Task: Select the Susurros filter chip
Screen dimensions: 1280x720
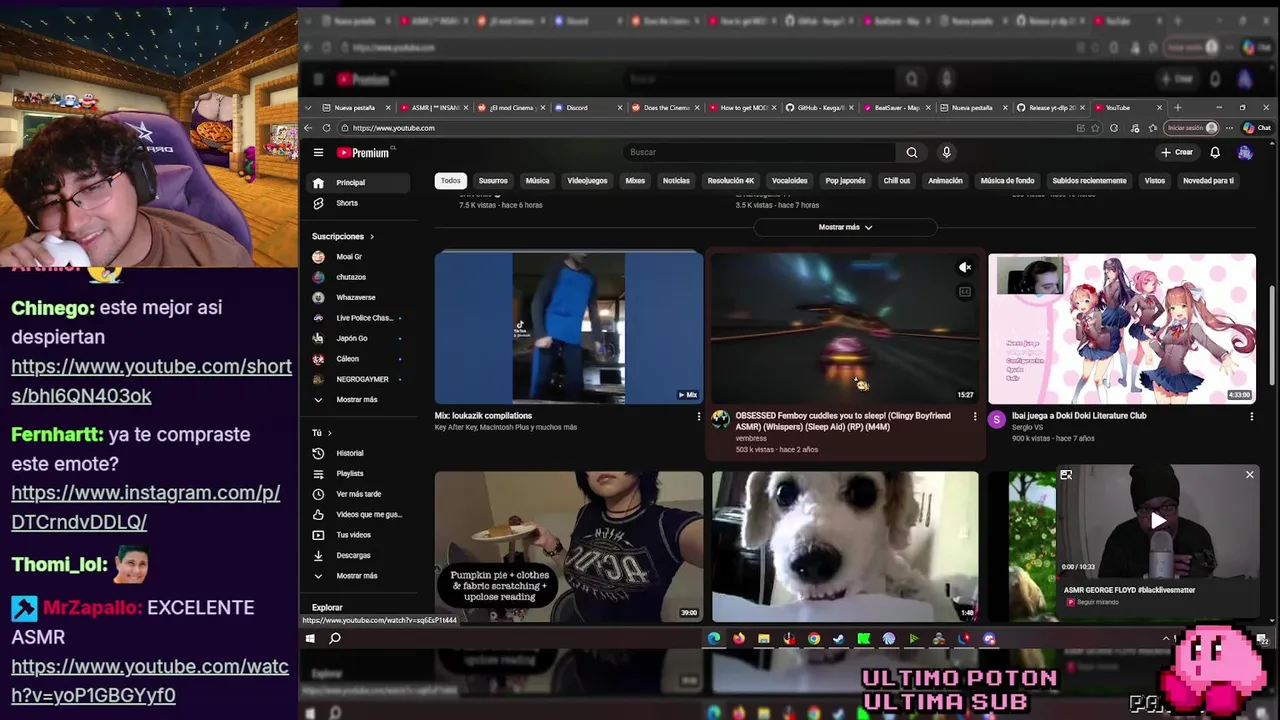Action: tap(493, 181)
